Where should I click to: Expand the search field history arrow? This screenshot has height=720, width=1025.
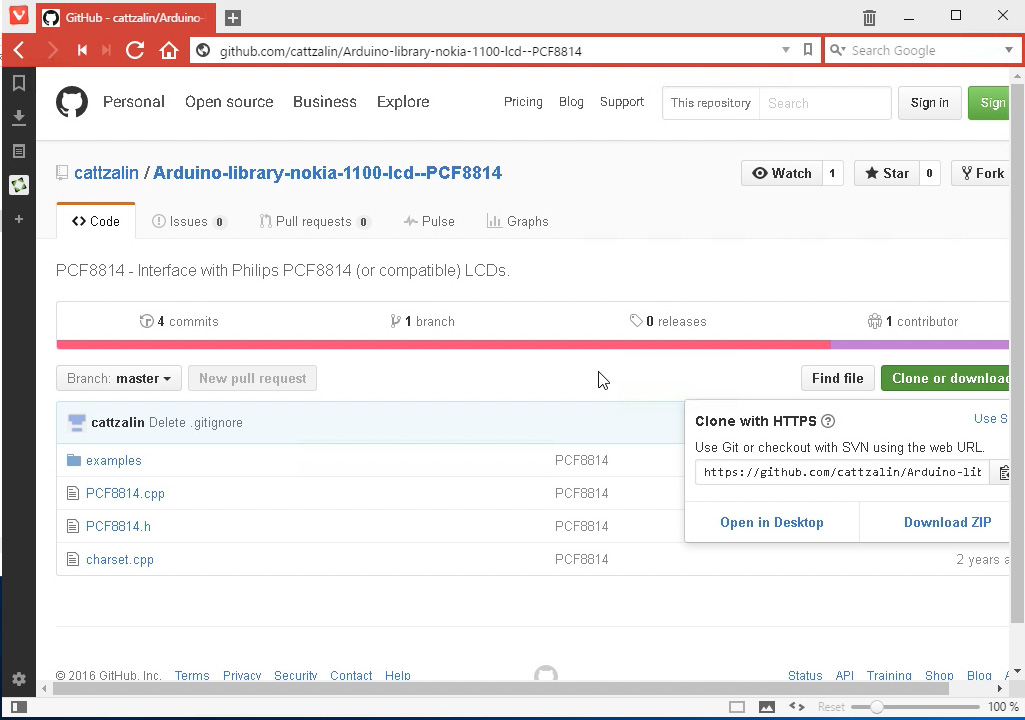pos(1008,50)
